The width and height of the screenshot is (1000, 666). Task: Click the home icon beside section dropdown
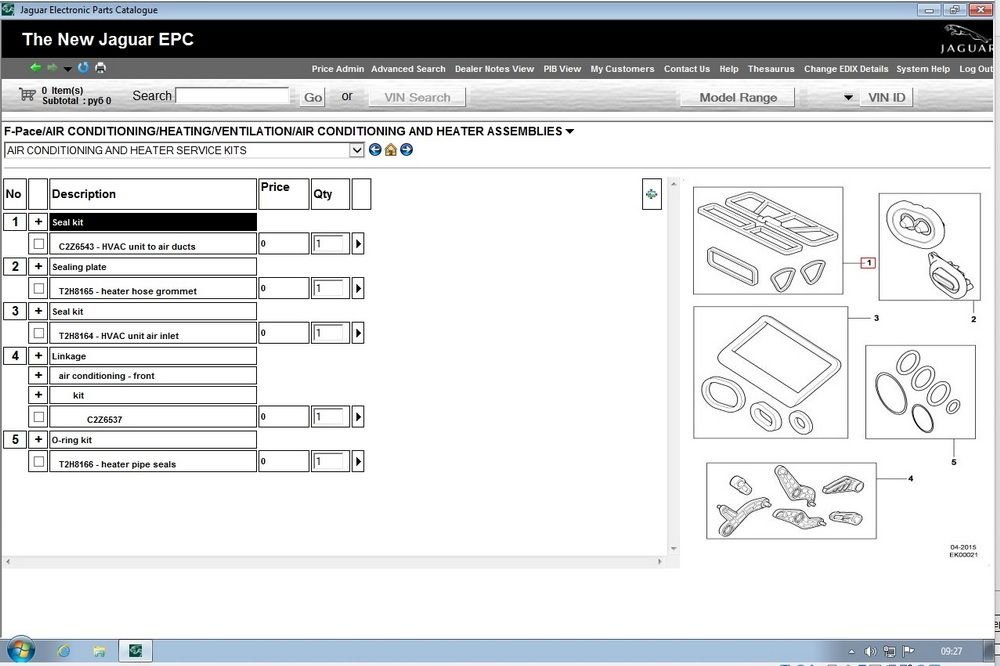click(390, 150)
